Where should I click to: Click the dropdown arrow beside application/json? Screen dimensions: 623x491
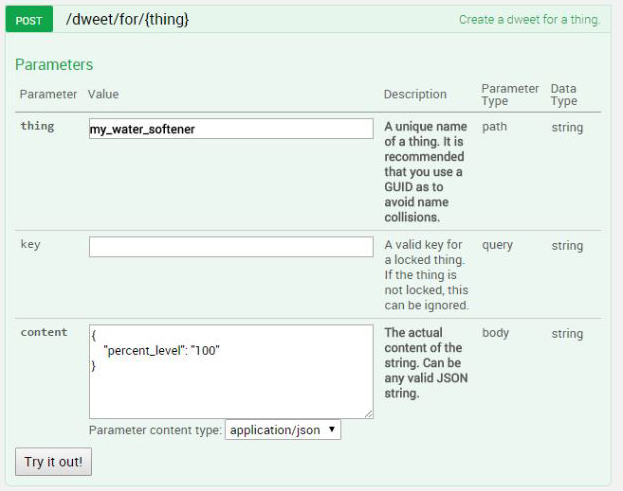[x=332, y=430]
